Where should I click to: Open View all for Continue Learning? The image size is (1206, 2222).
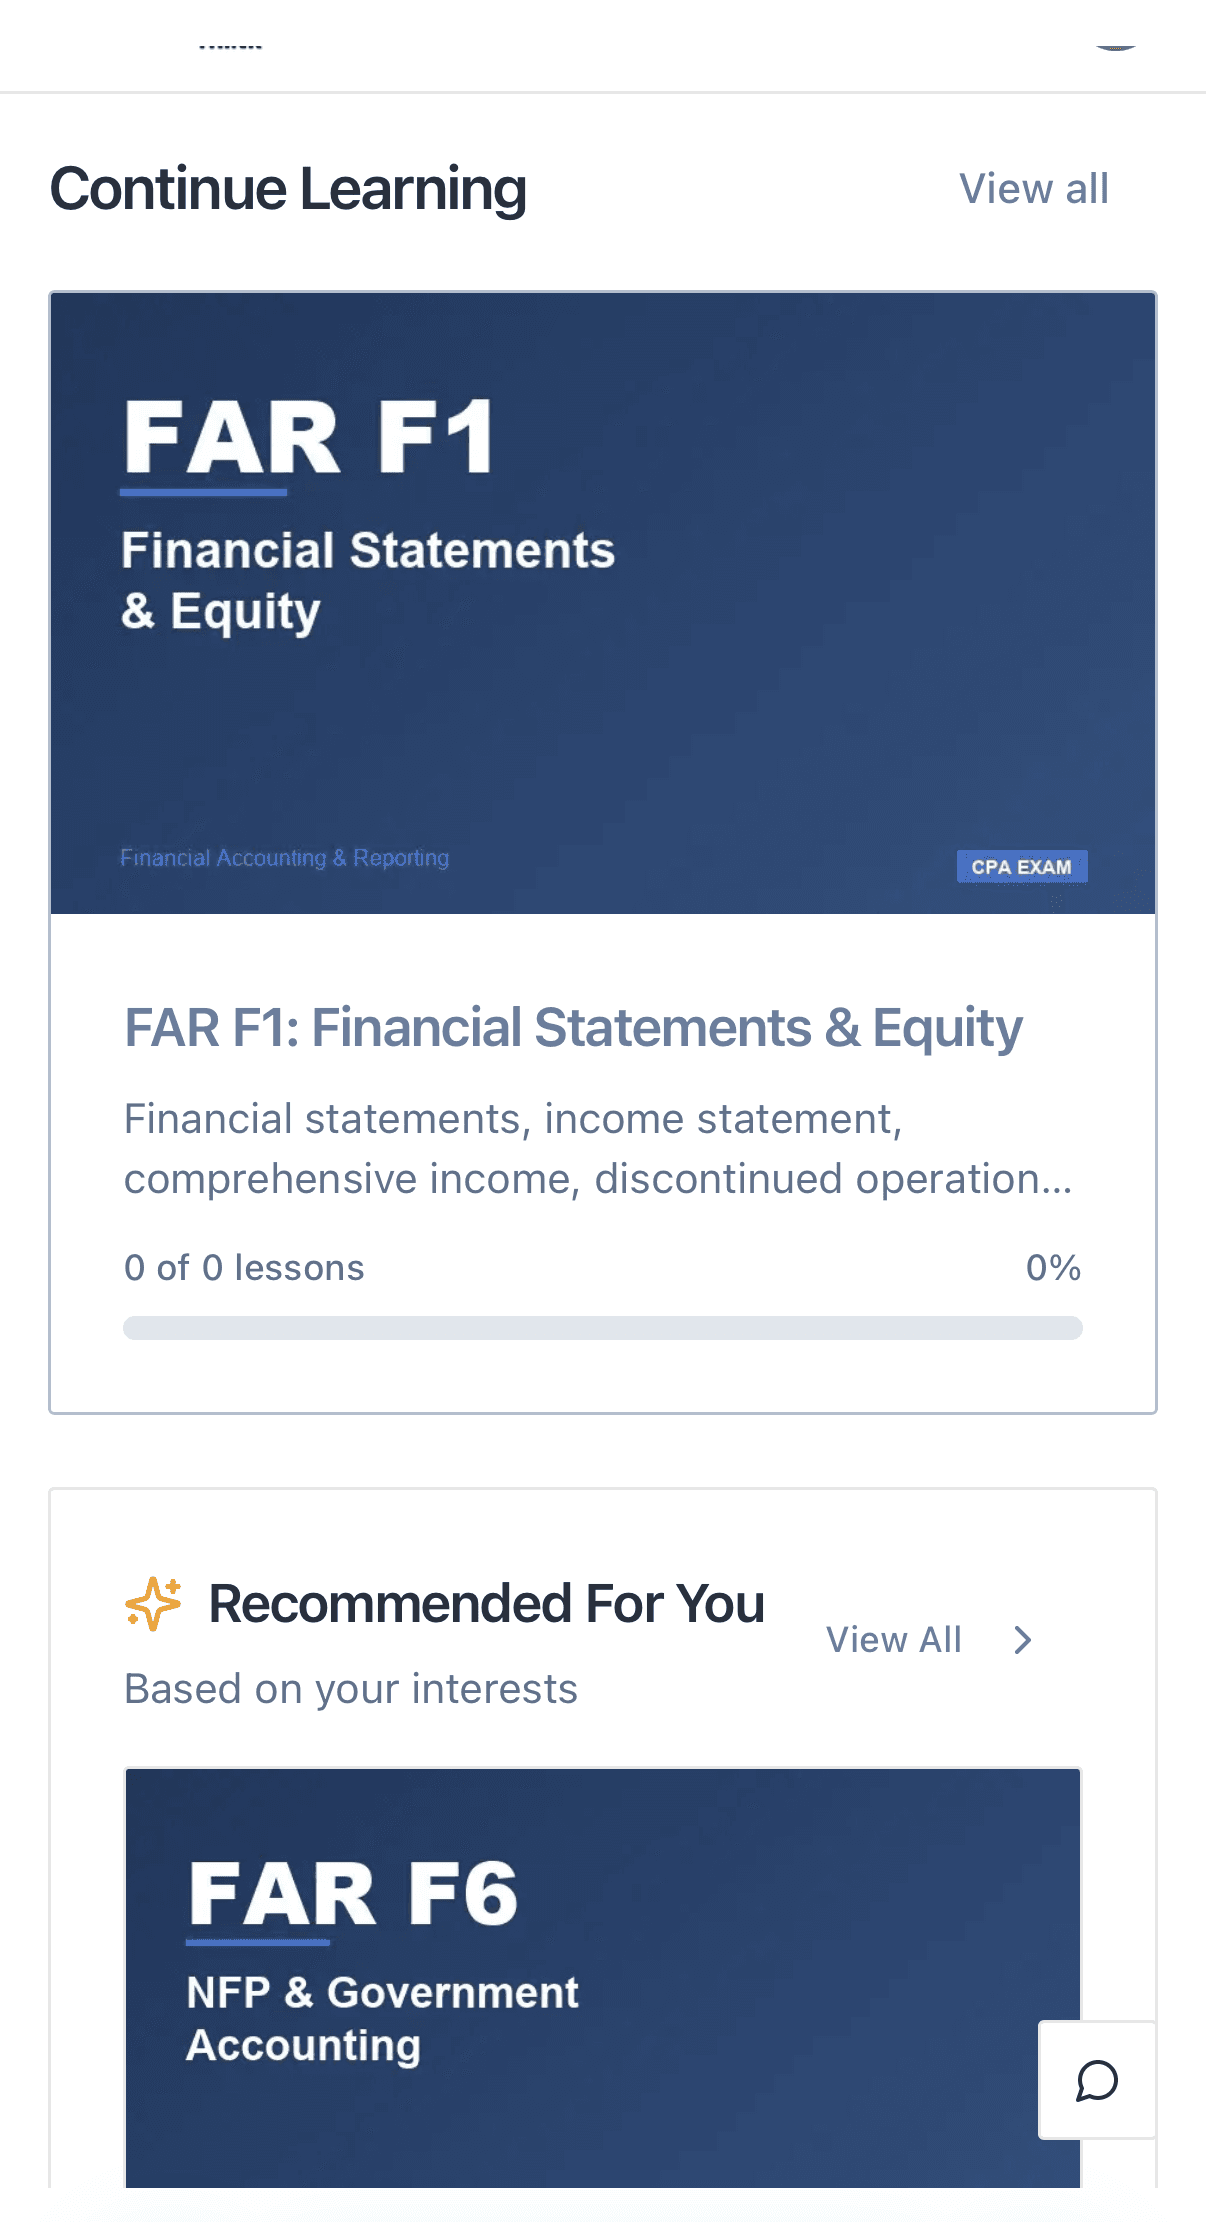click(1033, 189)
